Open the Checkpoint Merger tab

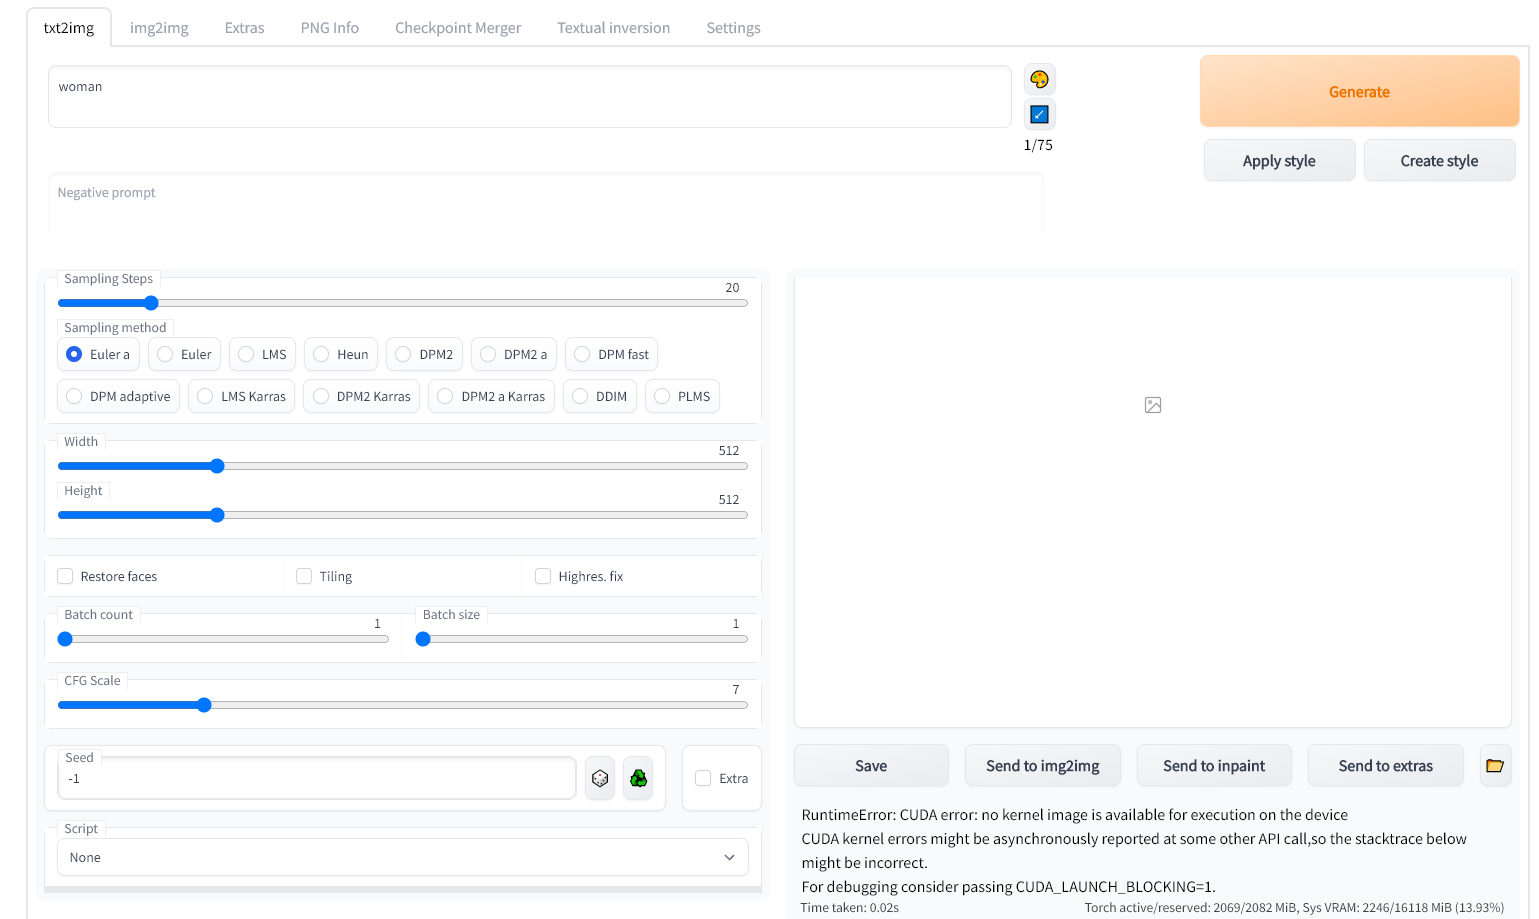pos(458,27)
